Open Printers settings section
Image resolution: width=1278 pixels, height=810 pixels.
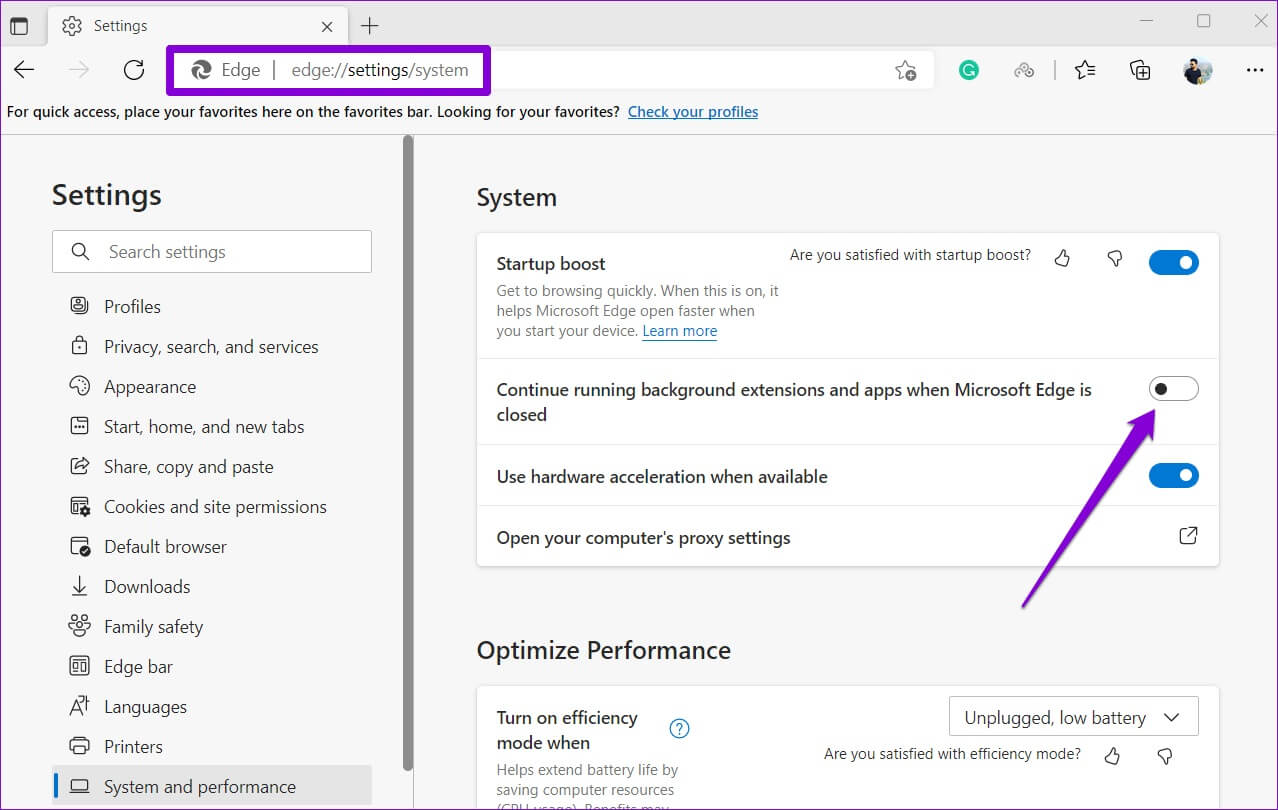click(212, 746)
